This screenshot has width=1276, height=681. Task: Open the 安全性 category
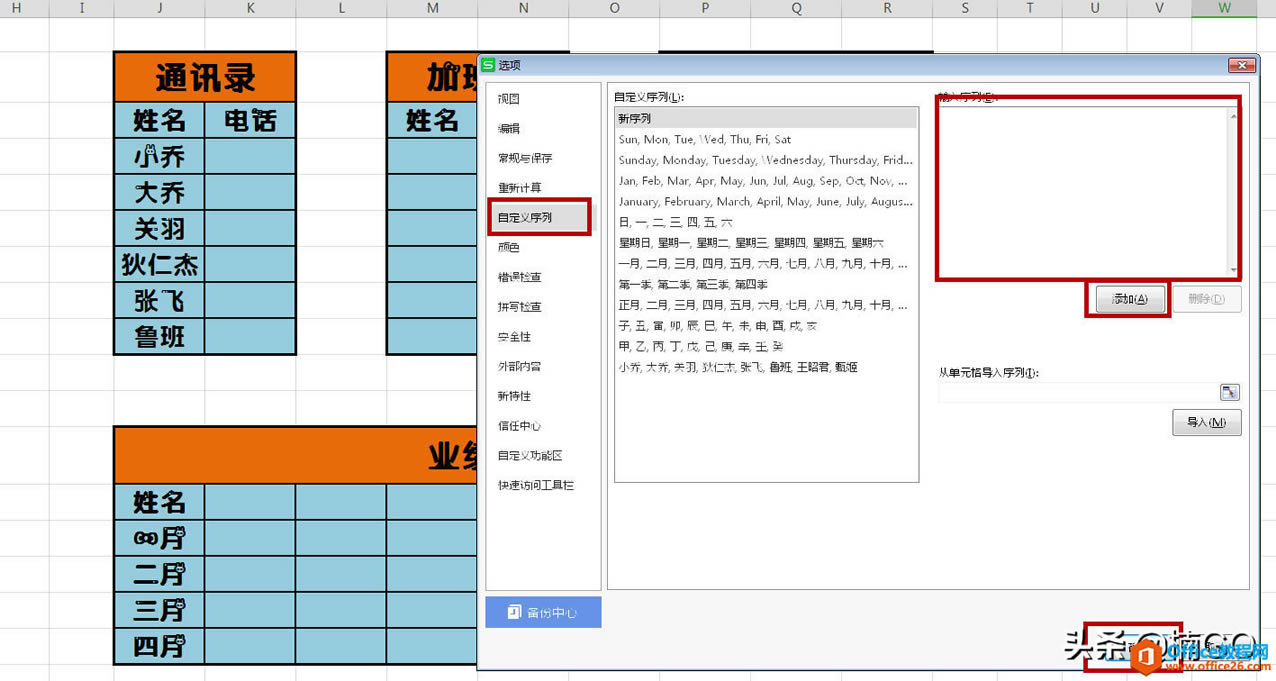(x=515, y=337)
